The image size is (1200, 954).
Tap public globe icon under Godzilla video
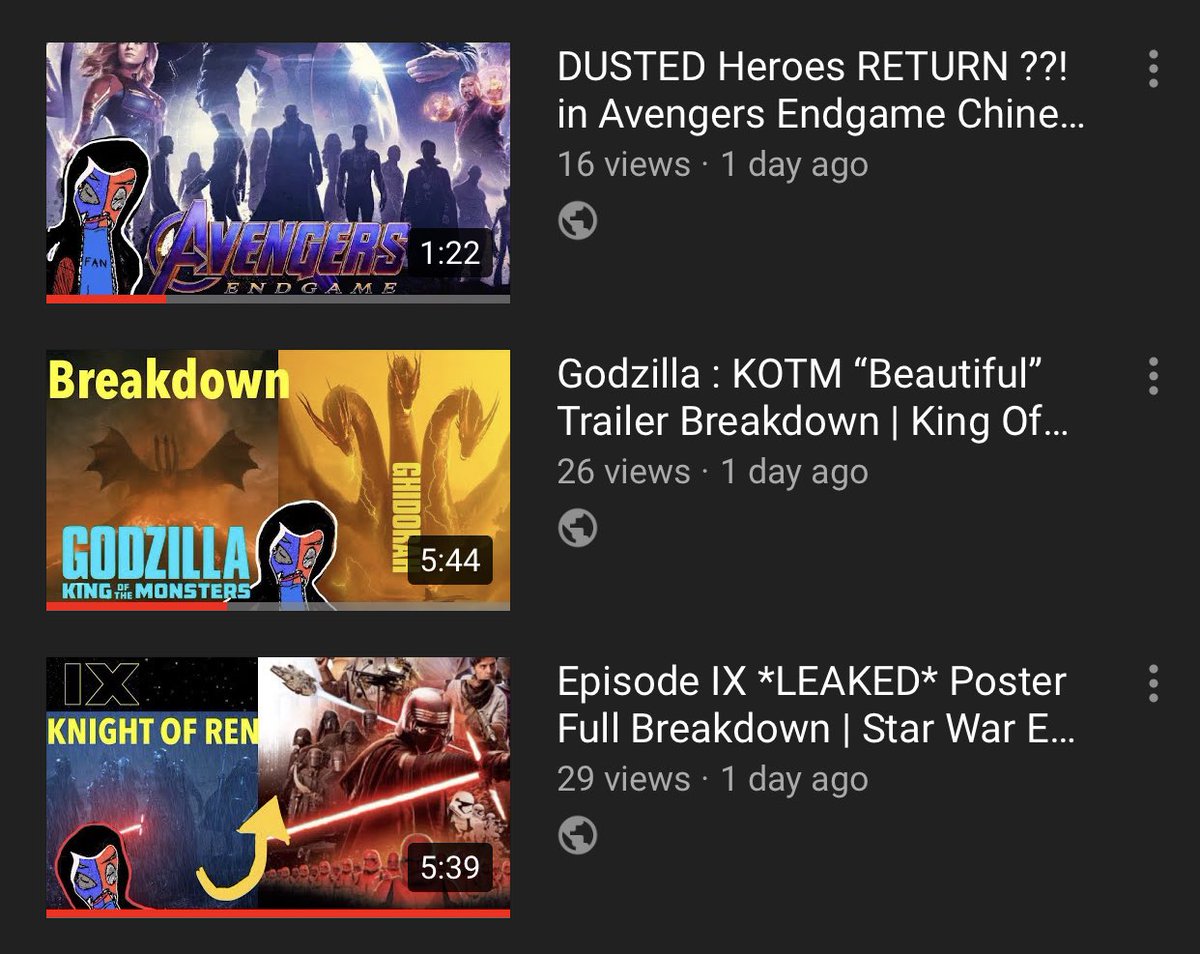pyautogui.click(x=577, y=528)
